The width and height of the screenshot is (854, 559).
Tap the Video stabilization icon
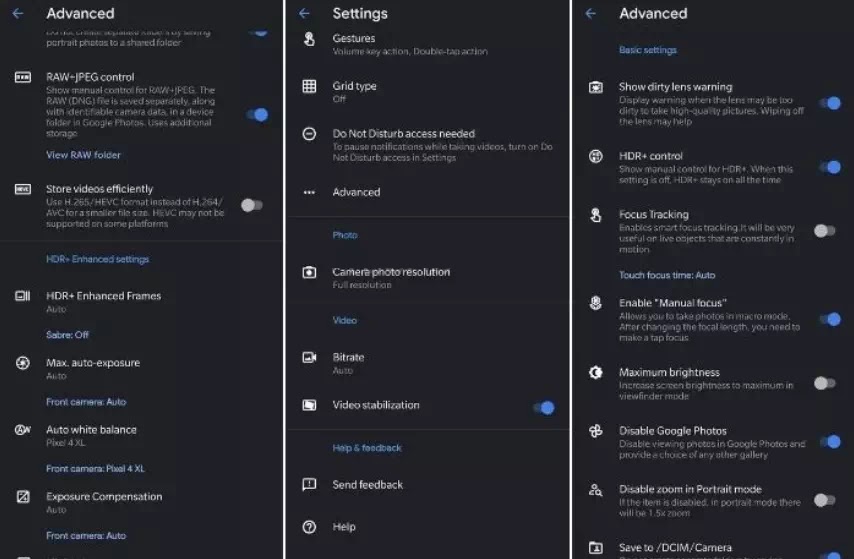pyautogui.click(x=309, y=405)
